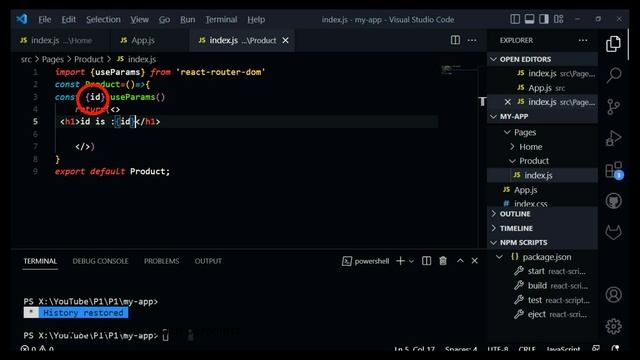Open the new terminal launch profile dropdown
The height and width of the screenshot is (360, 640).
[411, 261]
